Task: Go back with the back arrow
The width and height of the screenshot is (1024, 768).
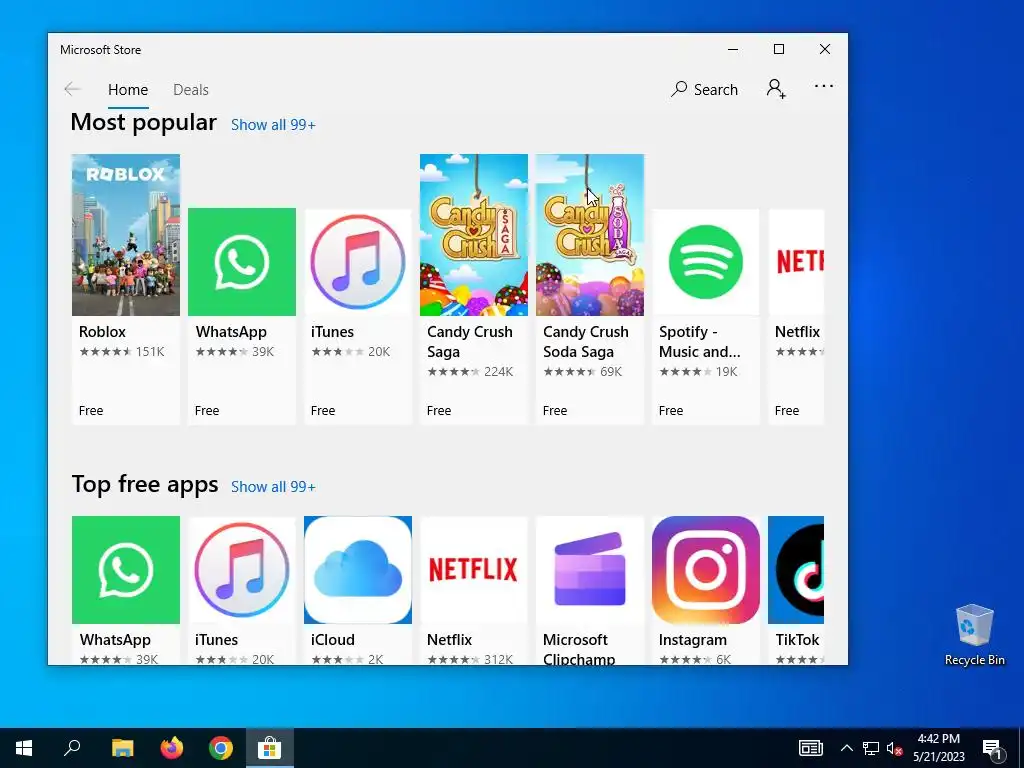Action: coord(72,89)
